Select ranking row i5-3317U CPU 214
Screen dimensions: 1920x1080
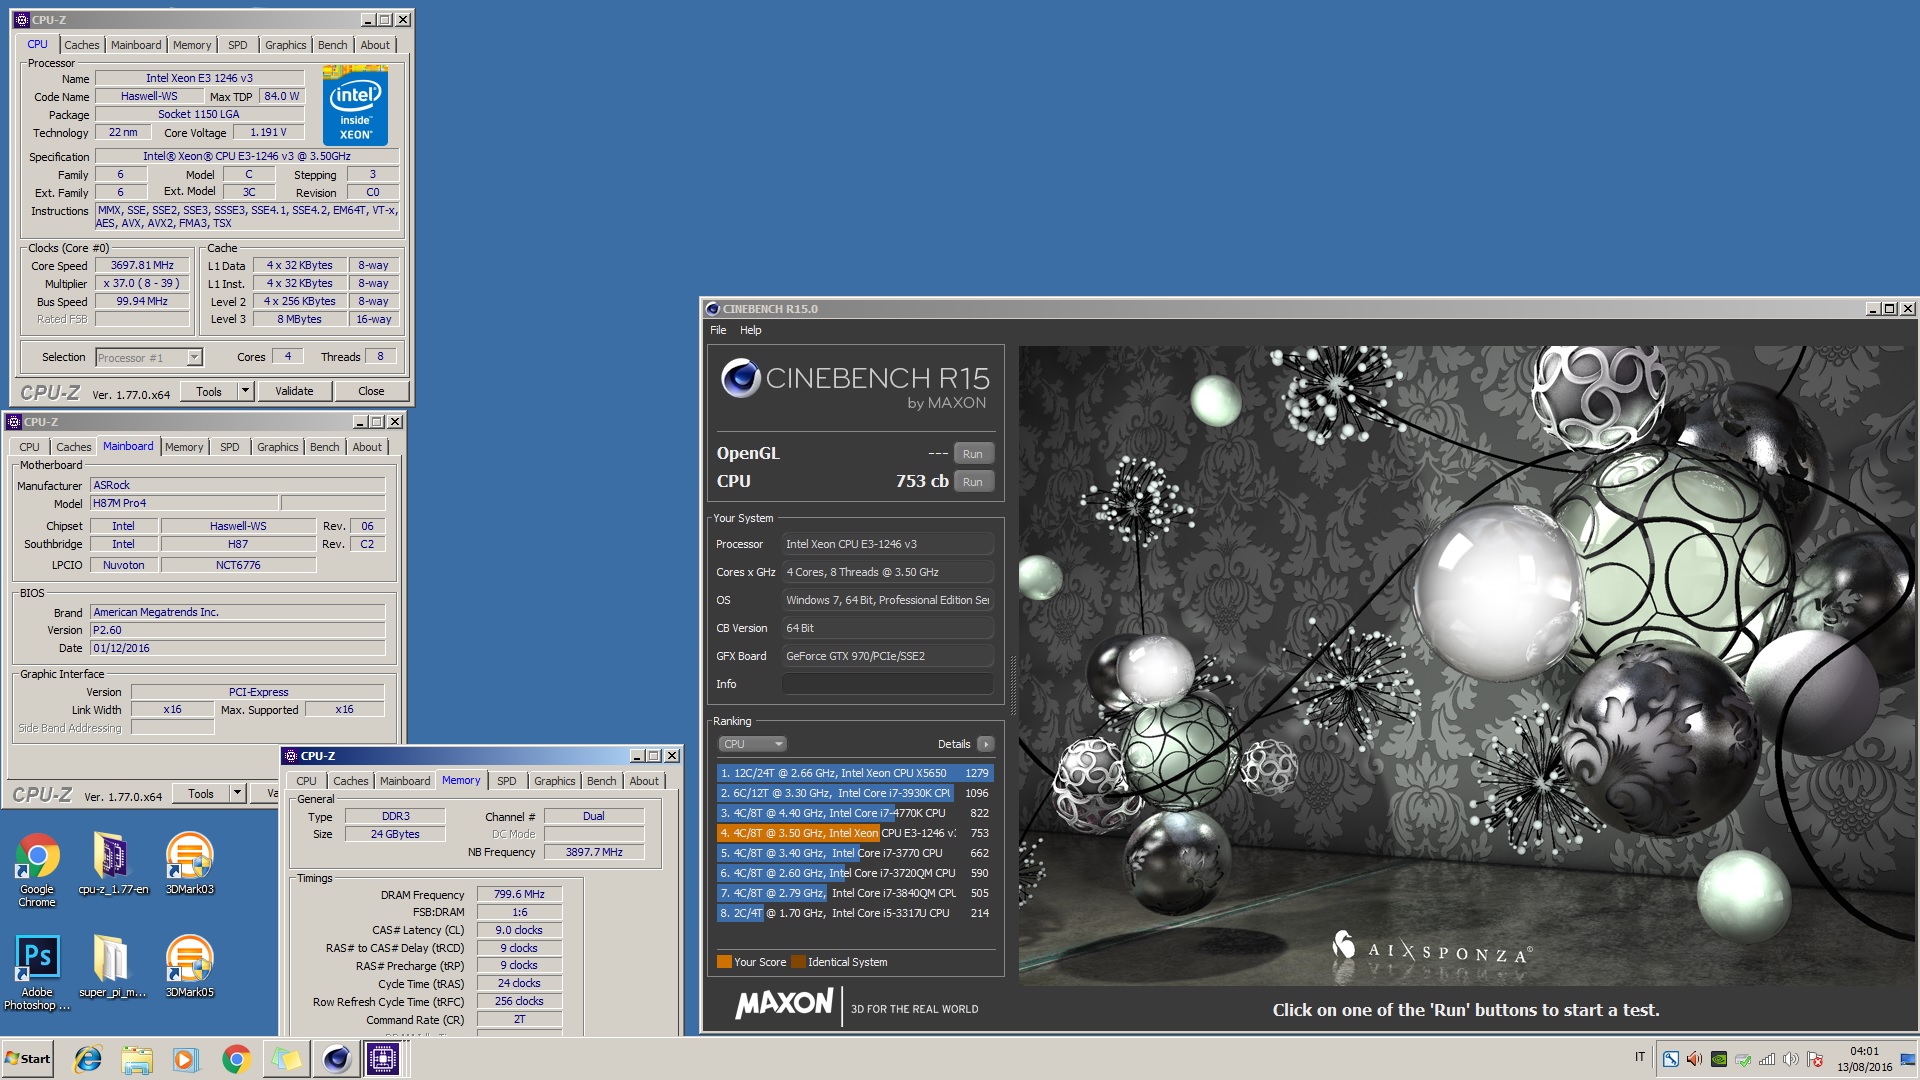pos(854,913)
